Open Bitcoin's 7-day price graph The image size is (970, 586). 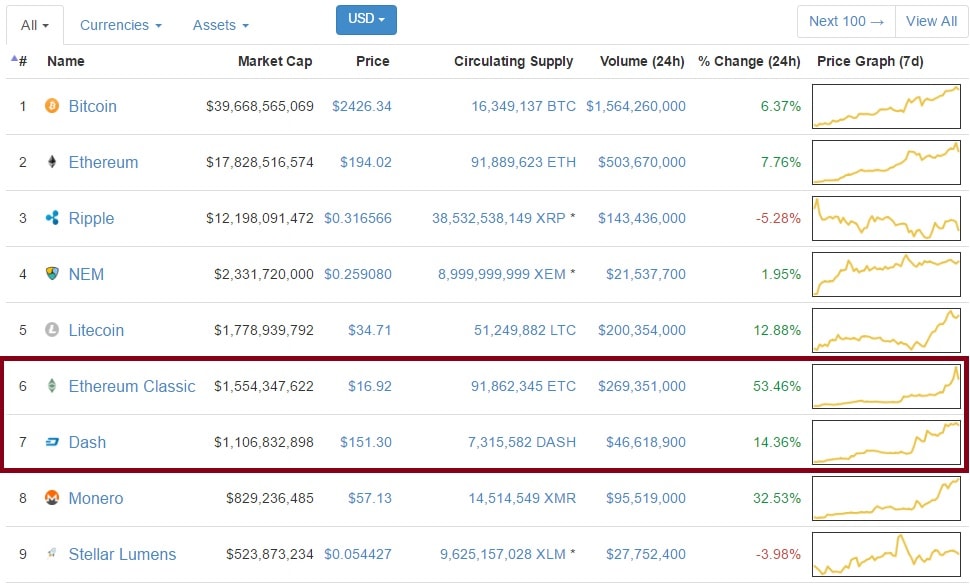887,106
